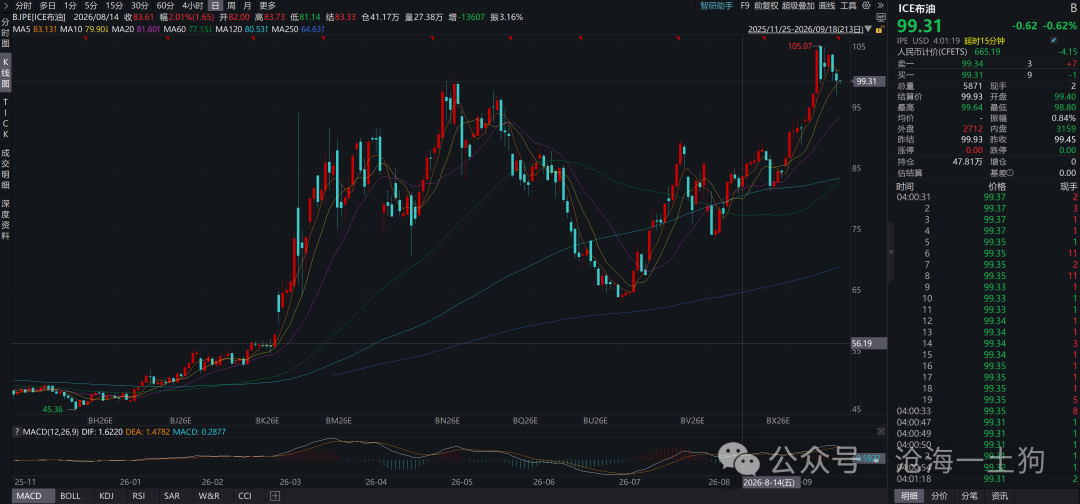Add a new indicator with the plus icon
The width and height of the screenshot is (1080, 504).
[x=275, y=496]
